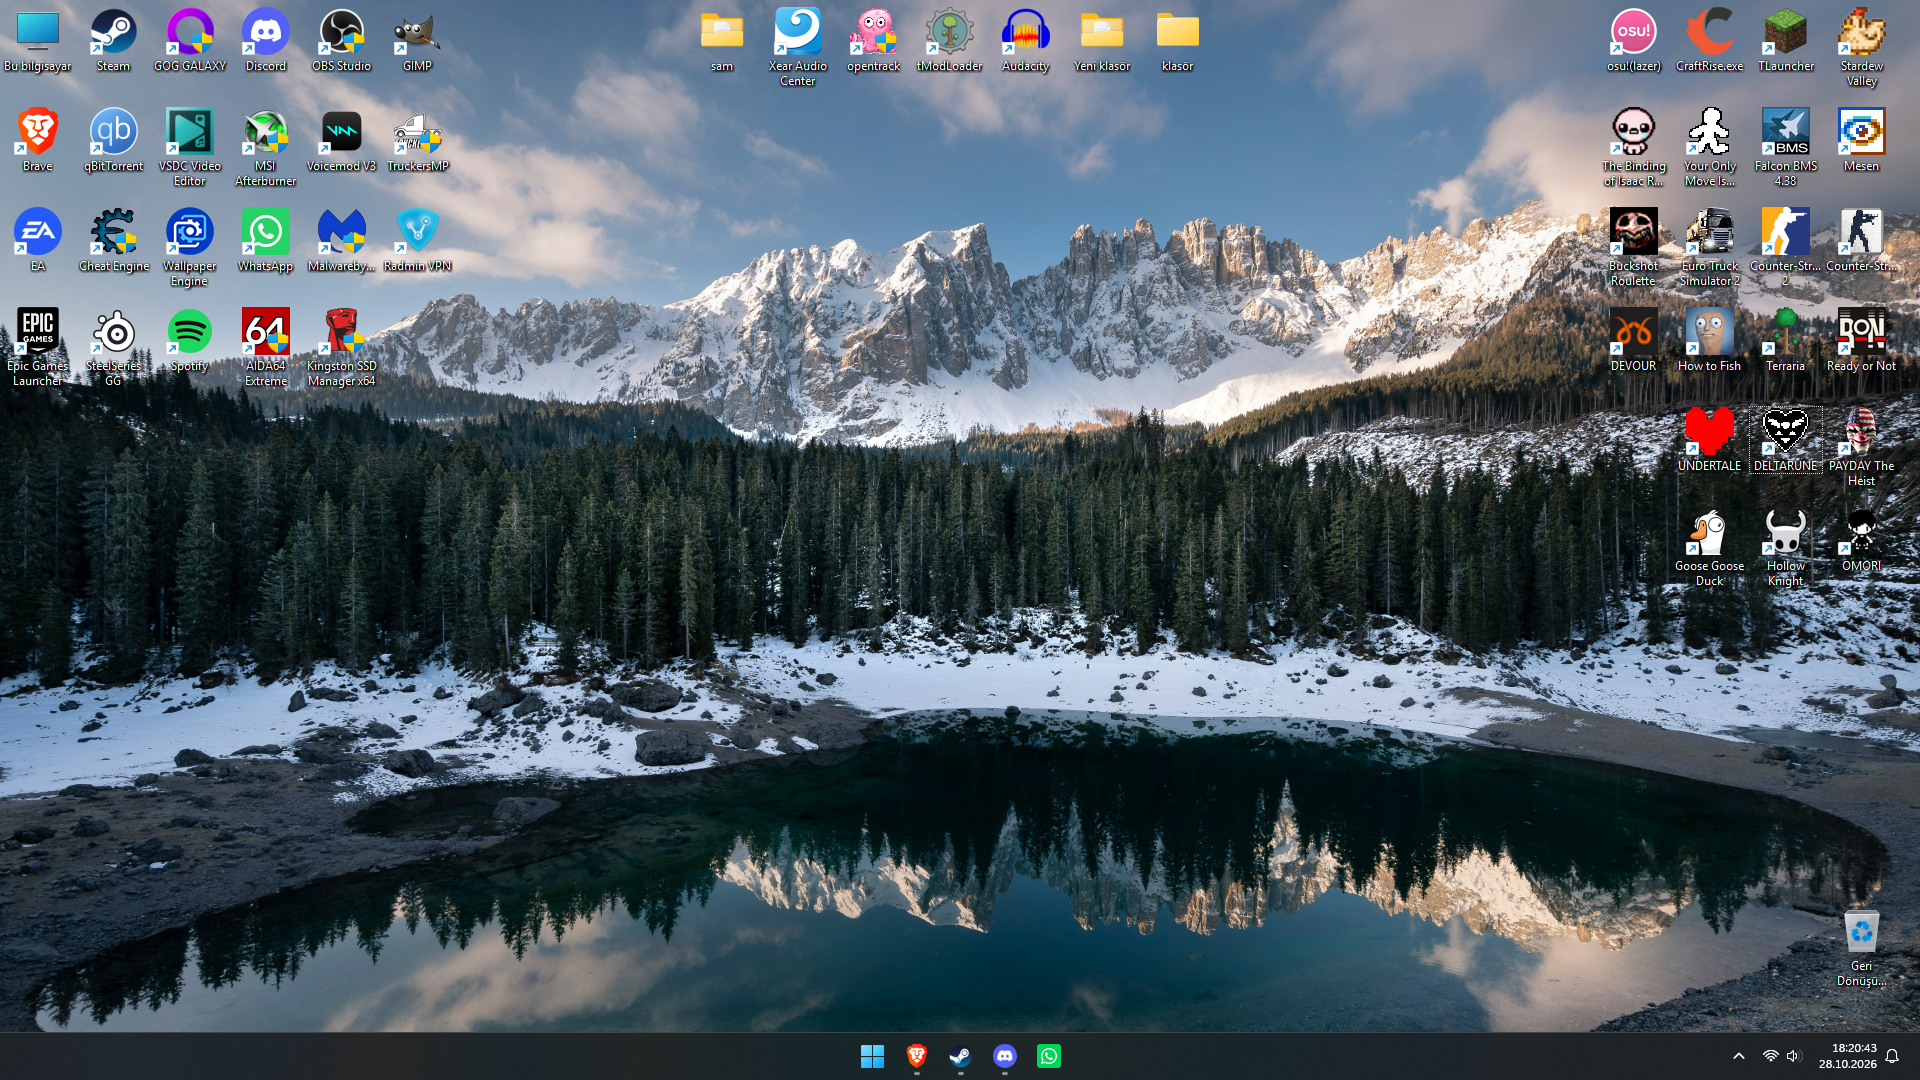
Task: Select the Wallpaper Engine shortcut
Action: tap(190, 248)
